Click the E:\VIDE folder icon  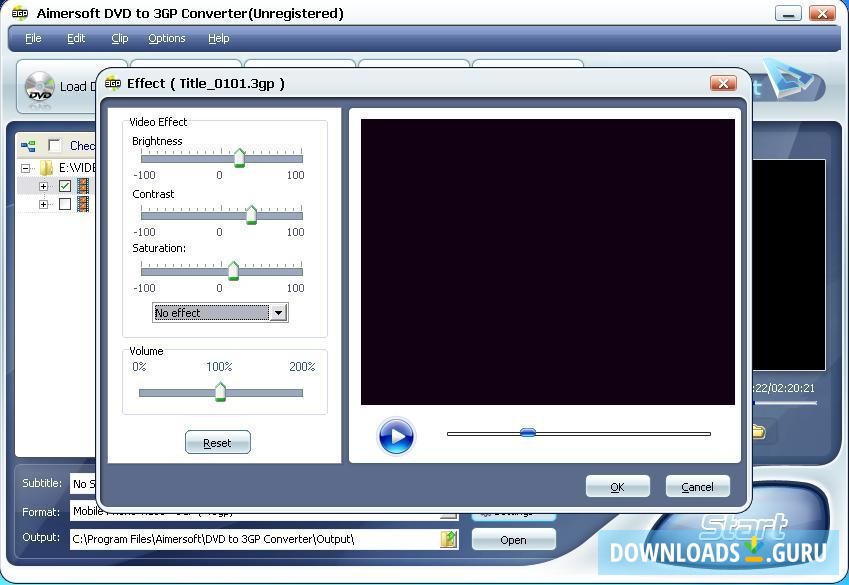click(47, 168)
